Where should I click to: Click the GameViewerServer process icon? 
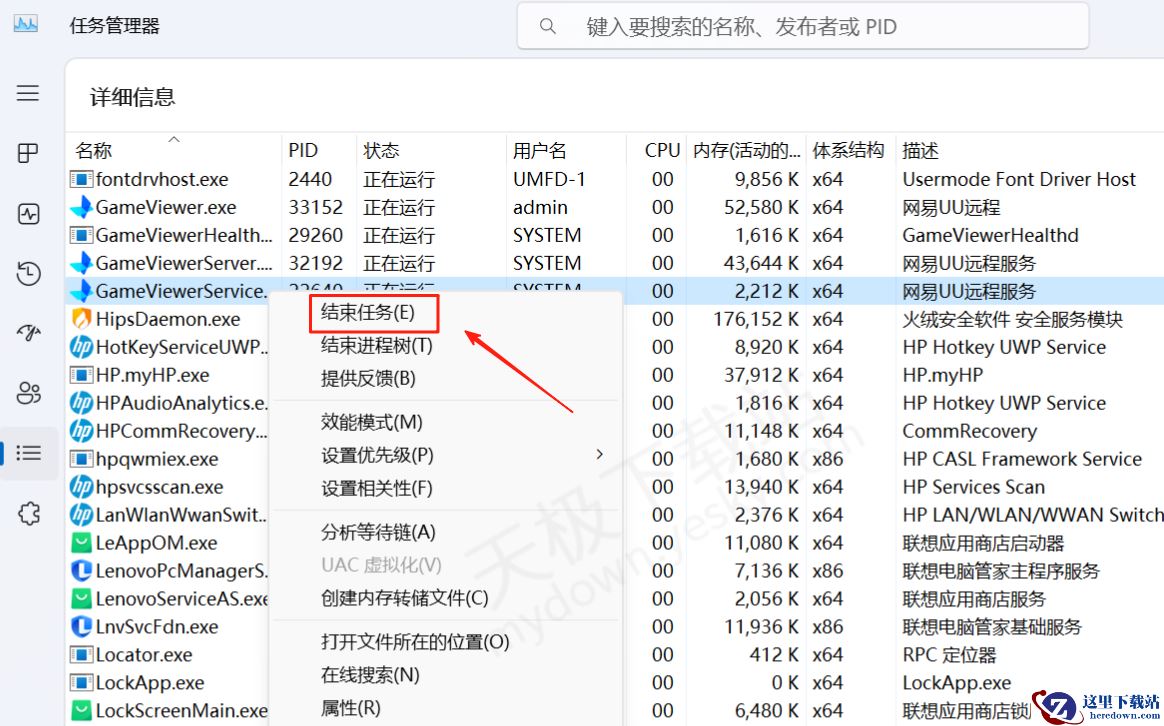(x=81, y=263)
